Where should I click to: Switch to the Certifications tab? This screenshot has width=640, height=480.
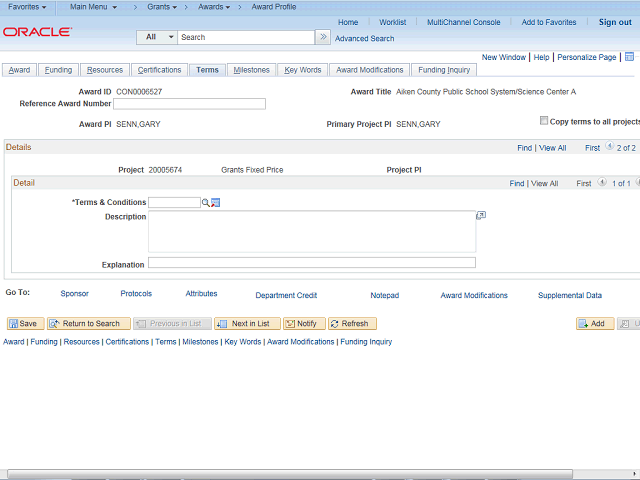pos(159,70)
